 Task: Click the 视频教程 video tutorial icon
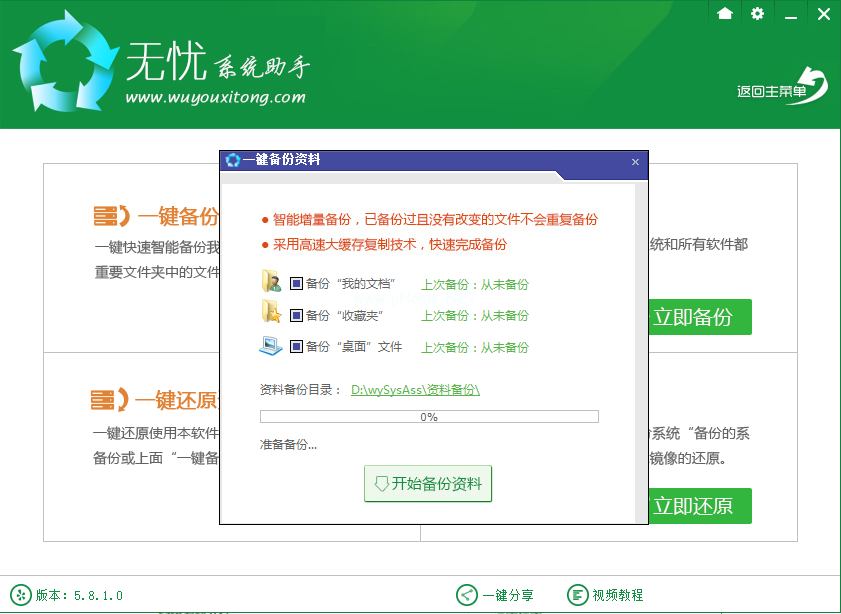575,593
